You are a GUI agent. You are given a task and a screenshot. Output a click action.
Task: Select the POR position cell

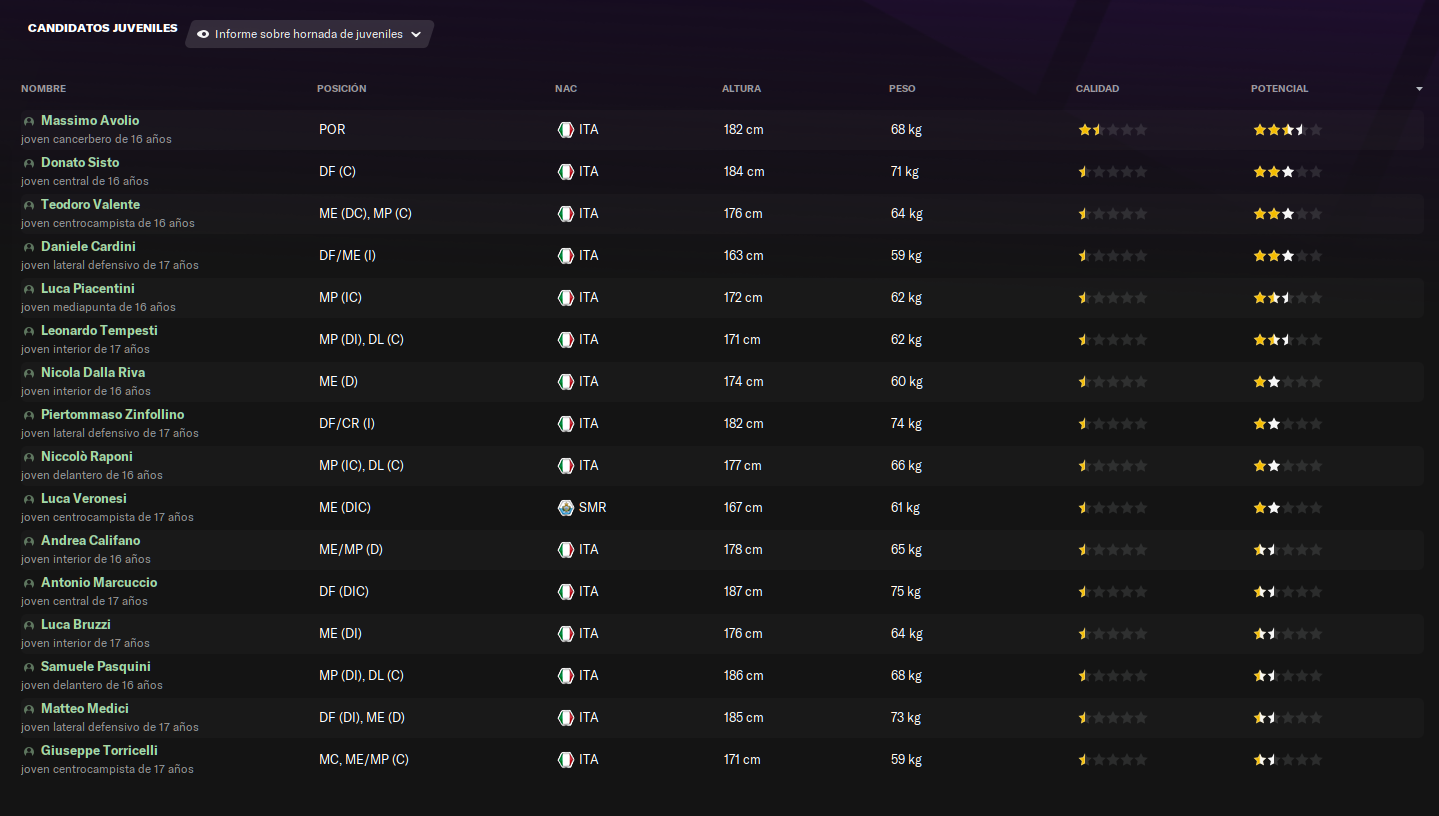pyautogui.click(x=332, y=129)
